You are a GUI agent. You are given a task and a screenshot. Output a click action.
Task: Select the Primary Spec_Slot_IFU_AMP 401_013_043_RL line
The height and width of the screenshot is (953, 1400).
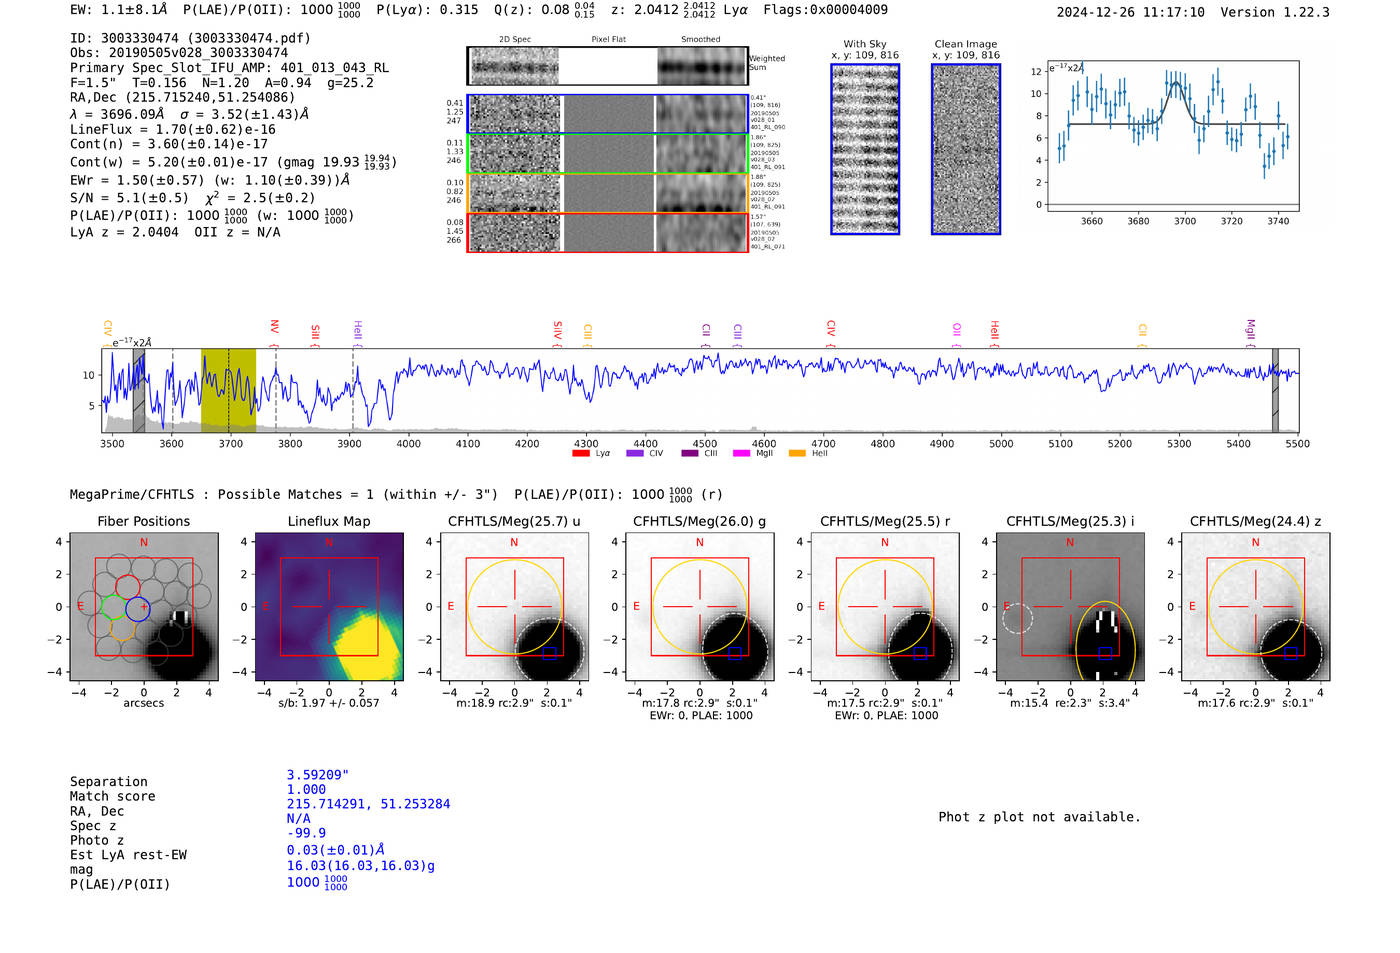(230, 68)
